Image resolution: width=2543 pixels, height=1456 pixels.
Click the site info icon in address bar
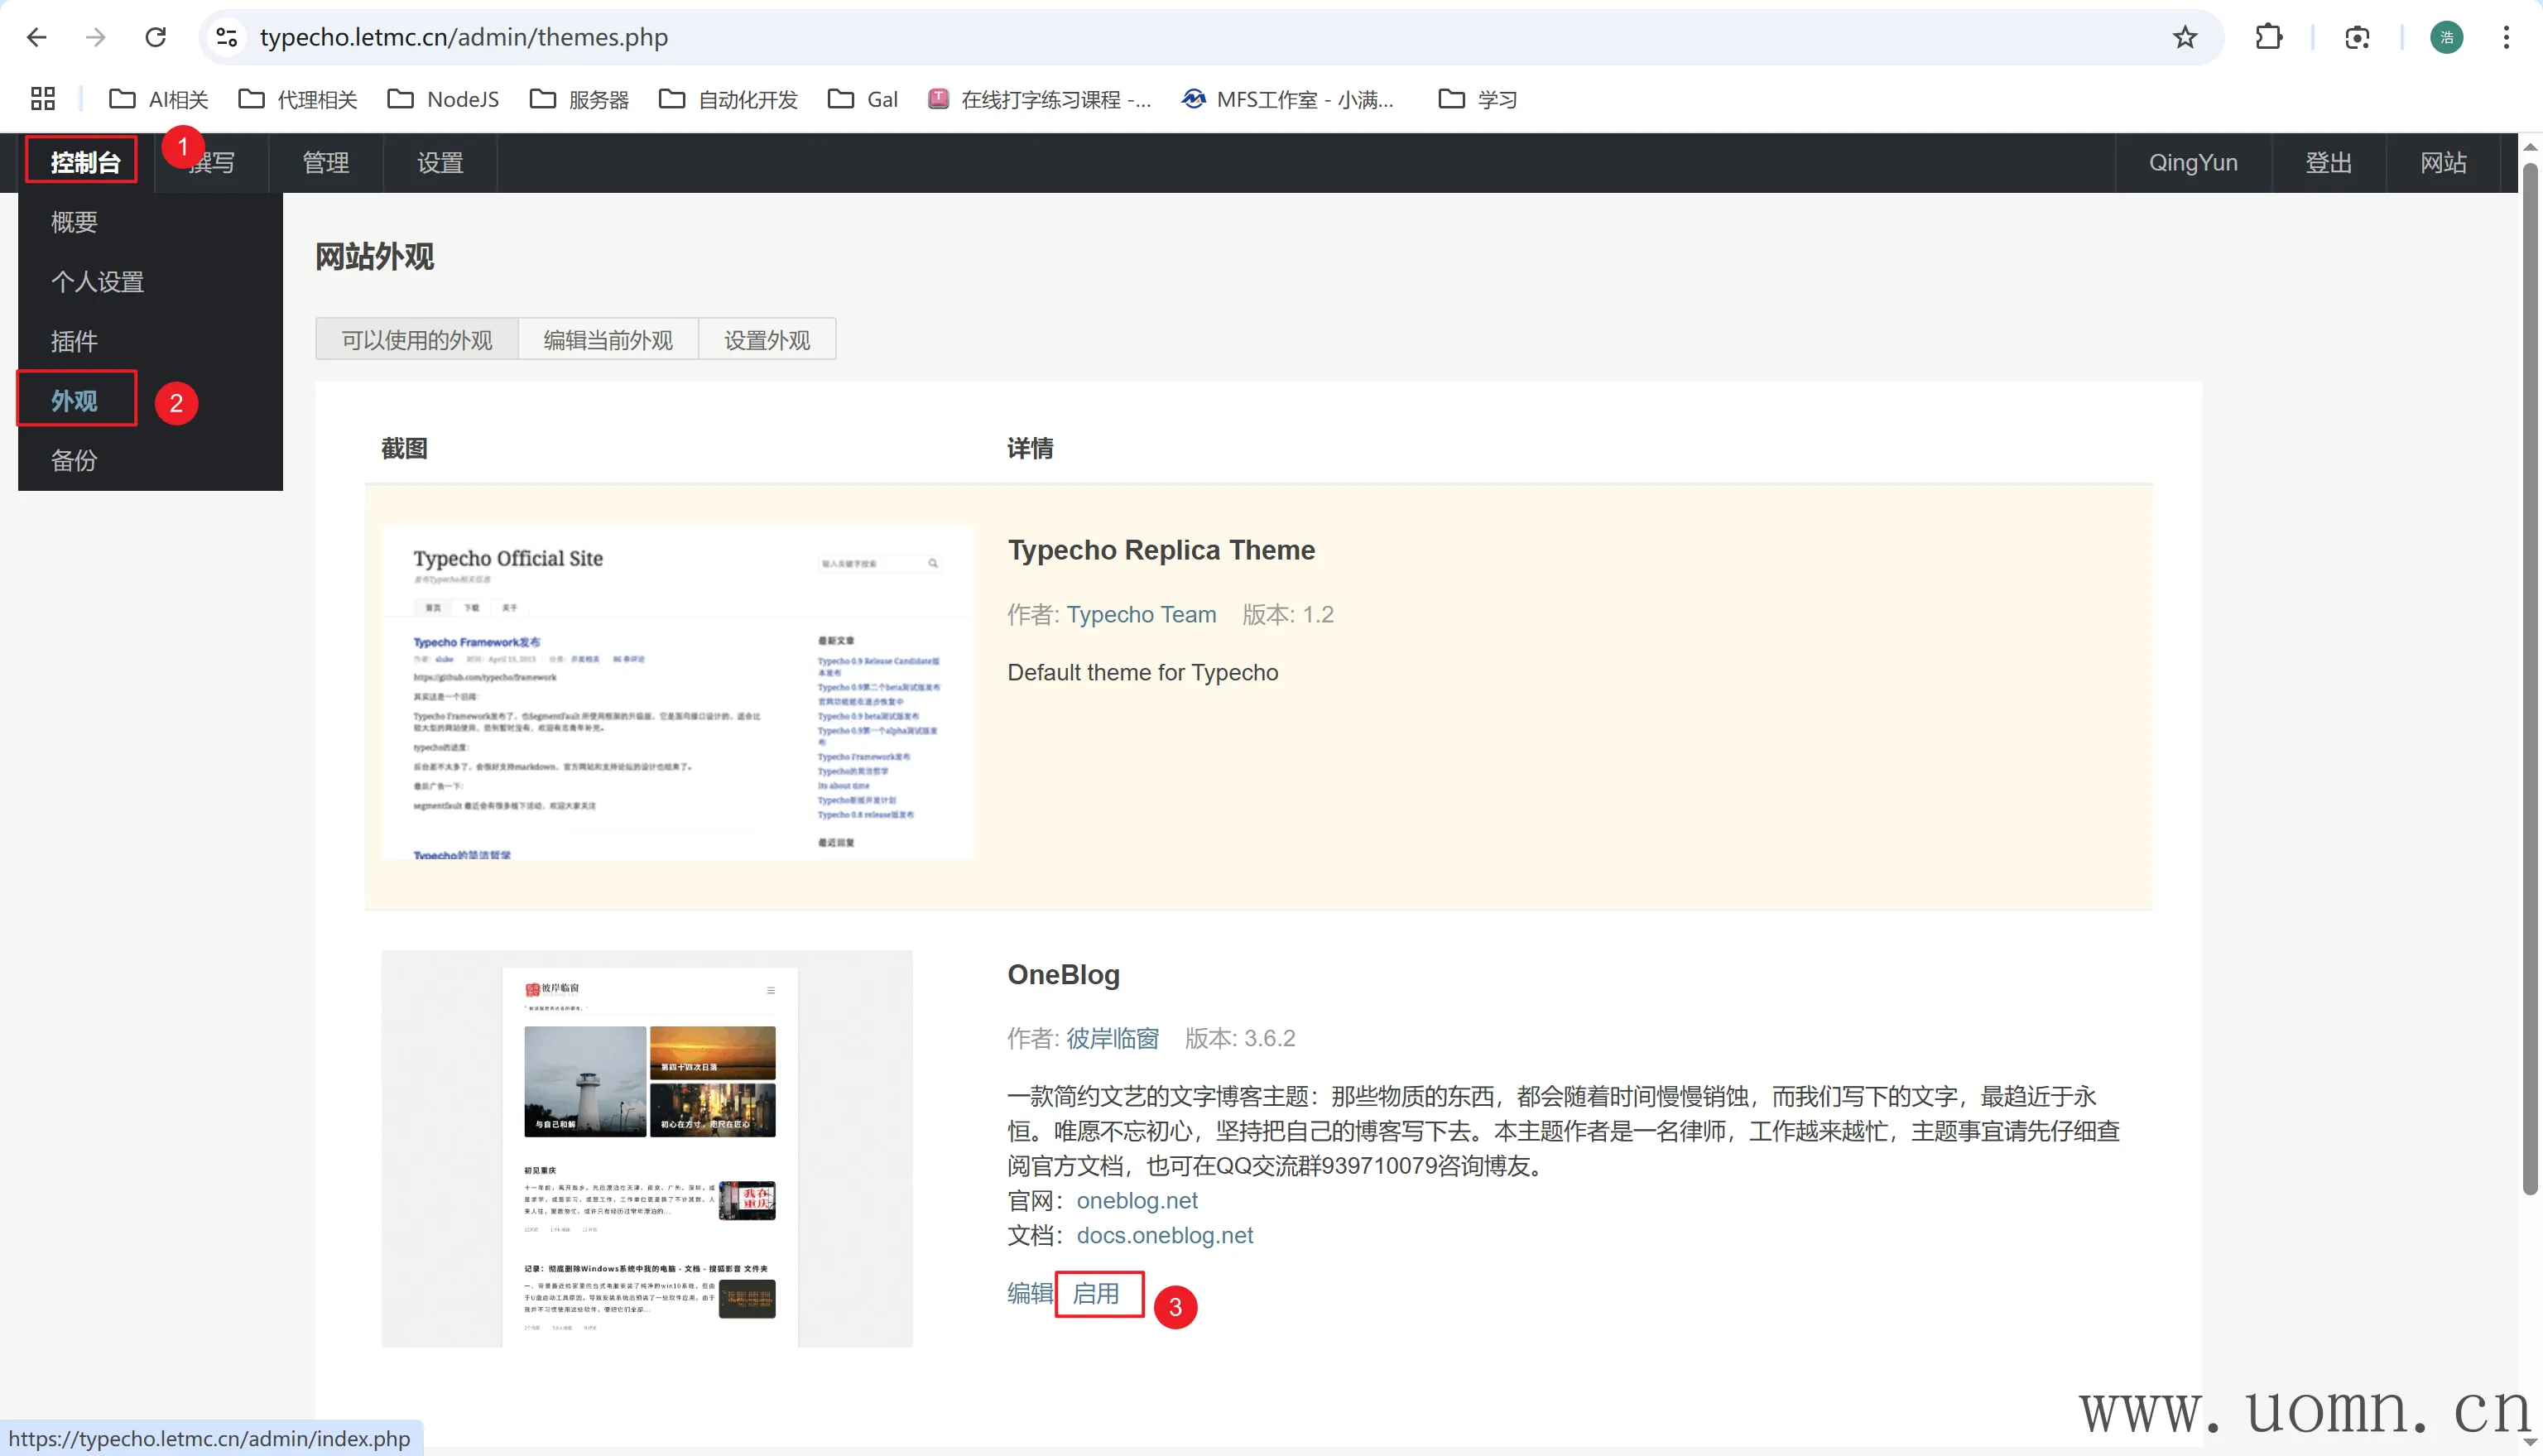click(x=227, y=37)
